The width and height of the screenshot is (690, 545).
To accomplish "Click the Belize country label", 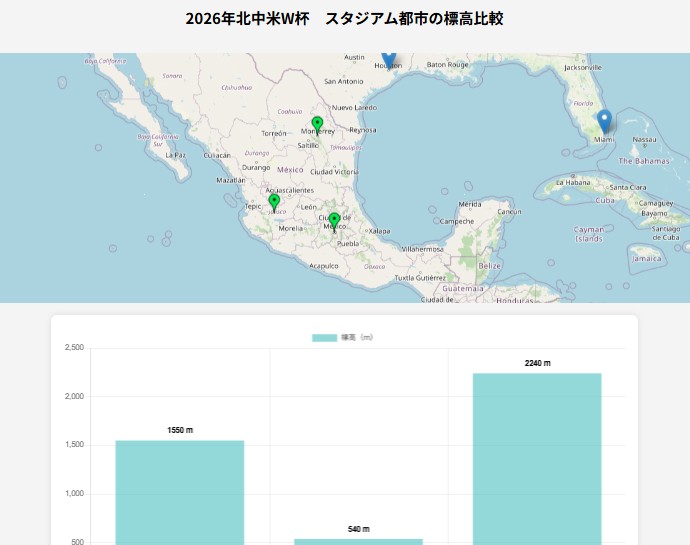I will coord(490,266).
